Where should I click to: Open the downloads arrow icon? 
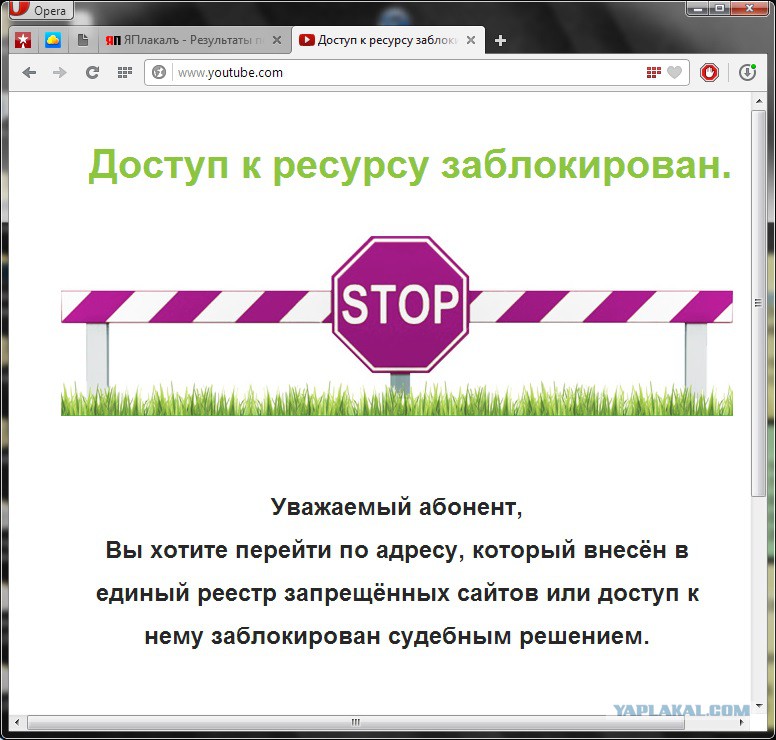pos(747,73)
